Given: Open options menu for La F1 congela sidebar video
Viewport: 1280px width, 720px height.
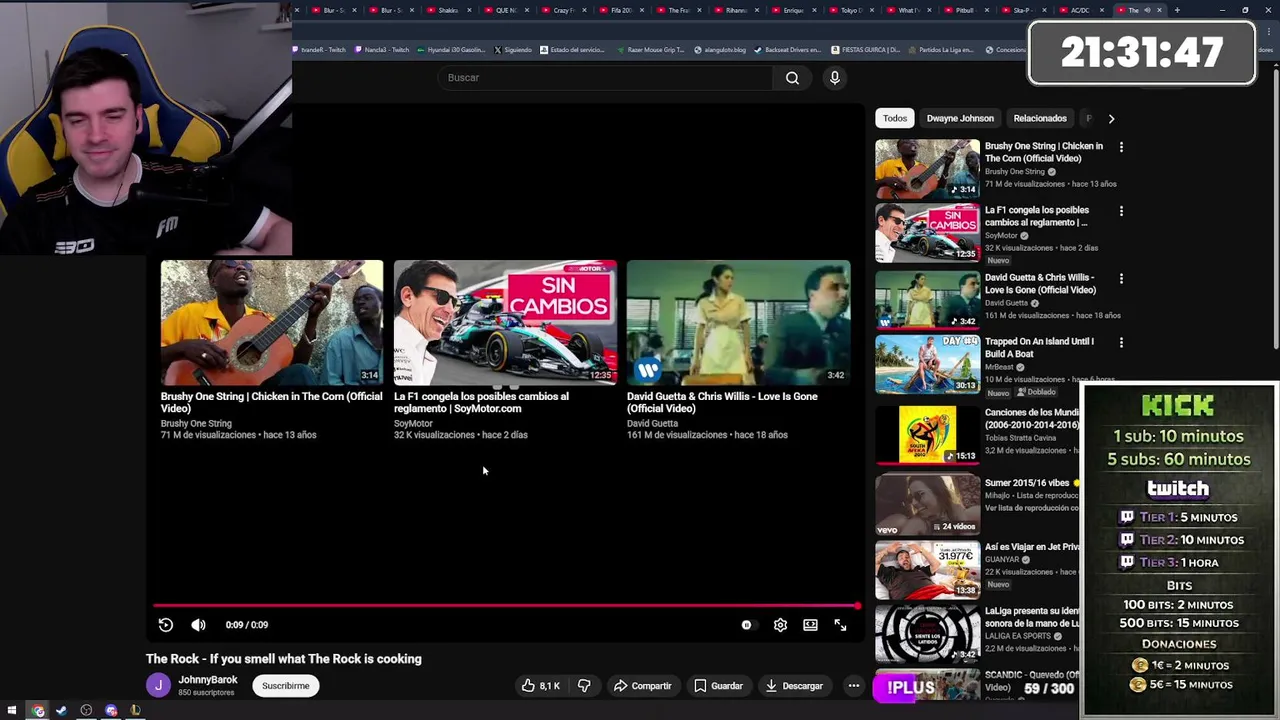Looking at the screenshot, I should click(x=1121, y=211).
